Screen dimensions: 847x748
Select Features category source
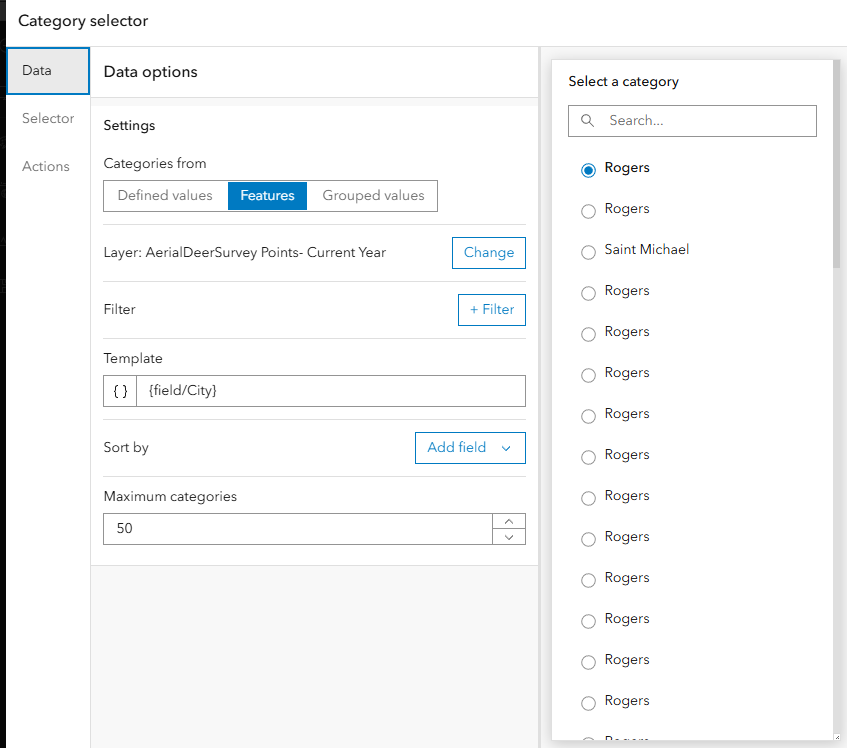pos(267,196)
